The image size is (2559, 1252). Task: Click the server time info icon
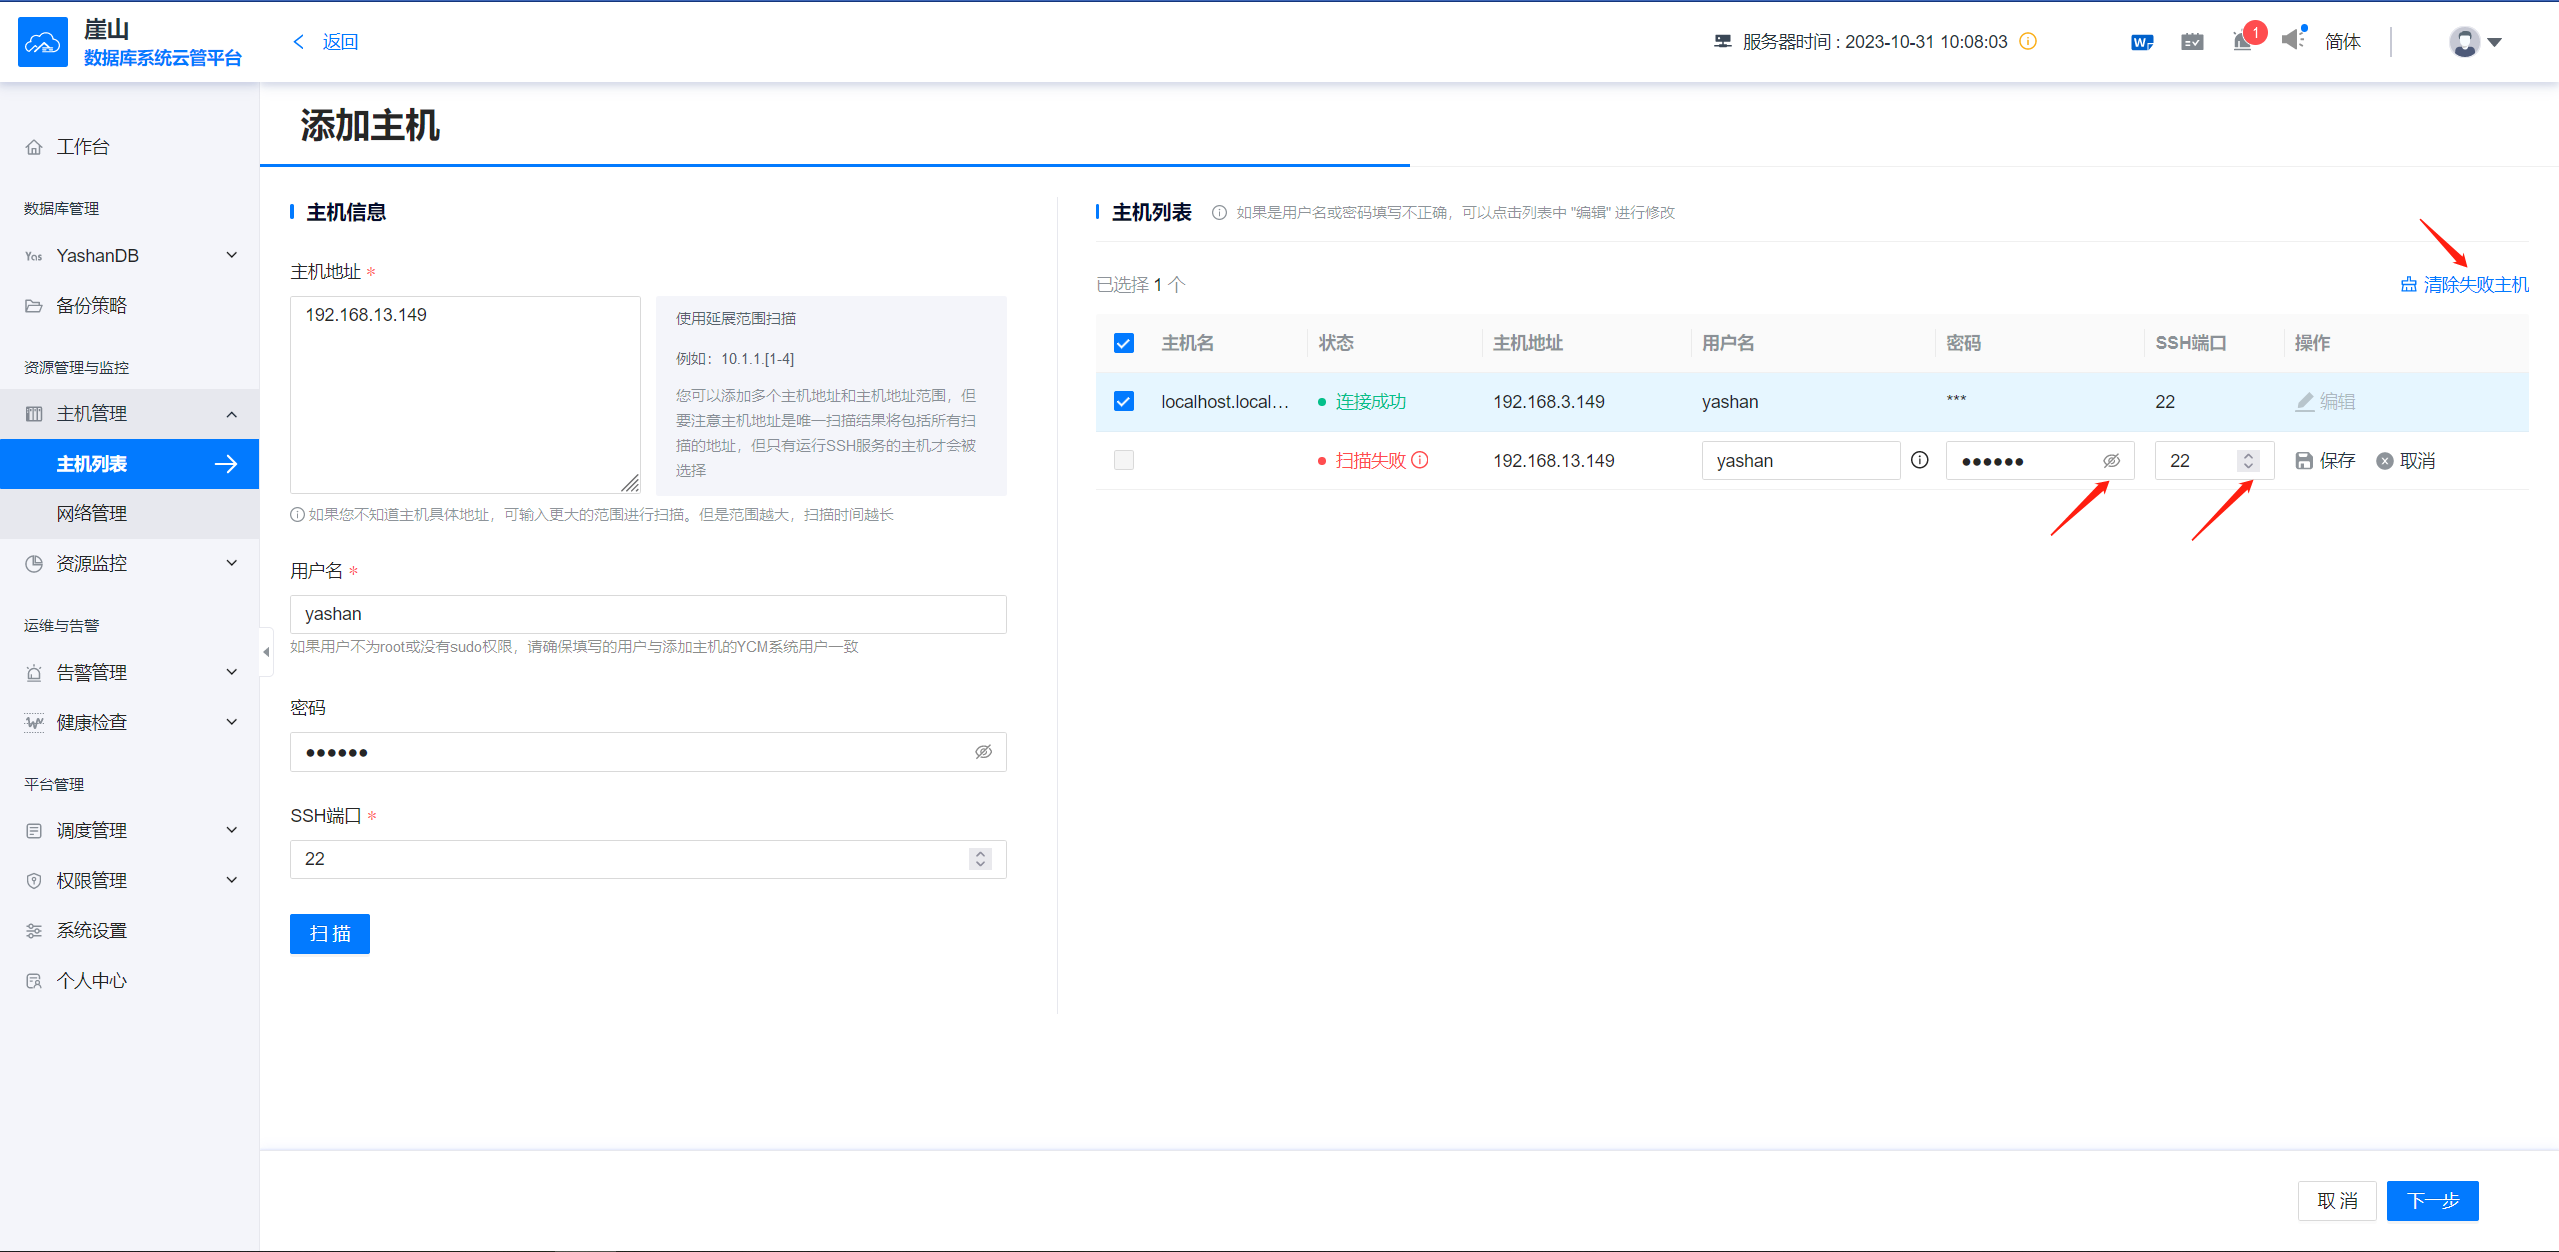pos(2028,41)
